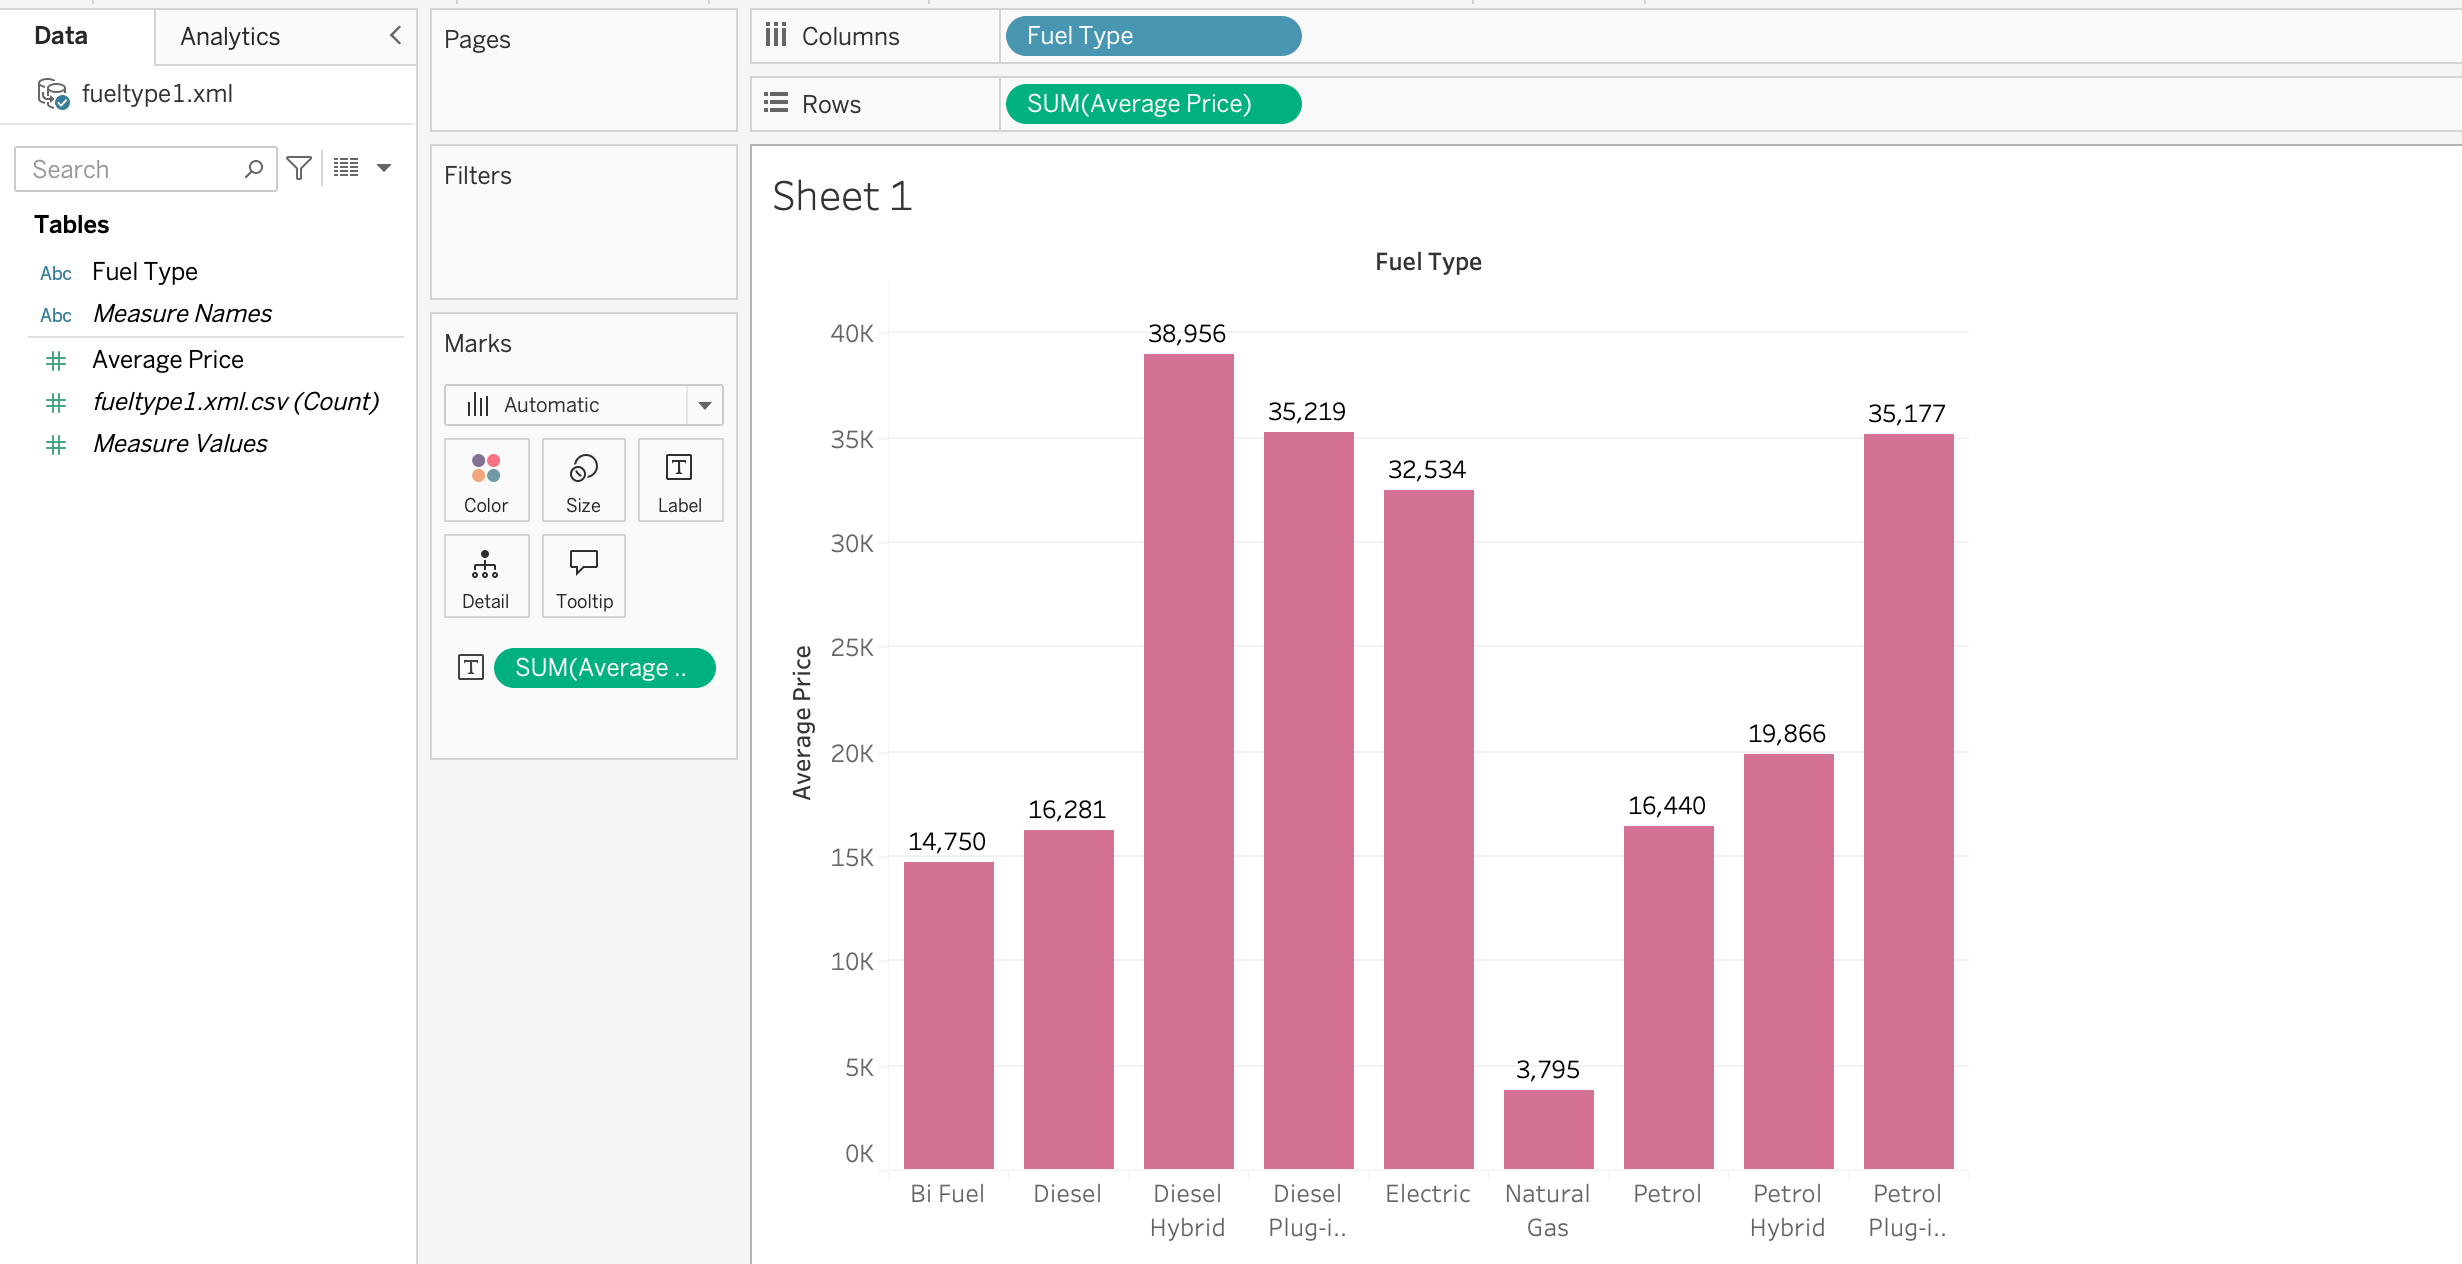Image resolution: width=2462 pixels, height=1264 pixels.
Task: Select Average Price field in Tables
Action: coord(167,360)
